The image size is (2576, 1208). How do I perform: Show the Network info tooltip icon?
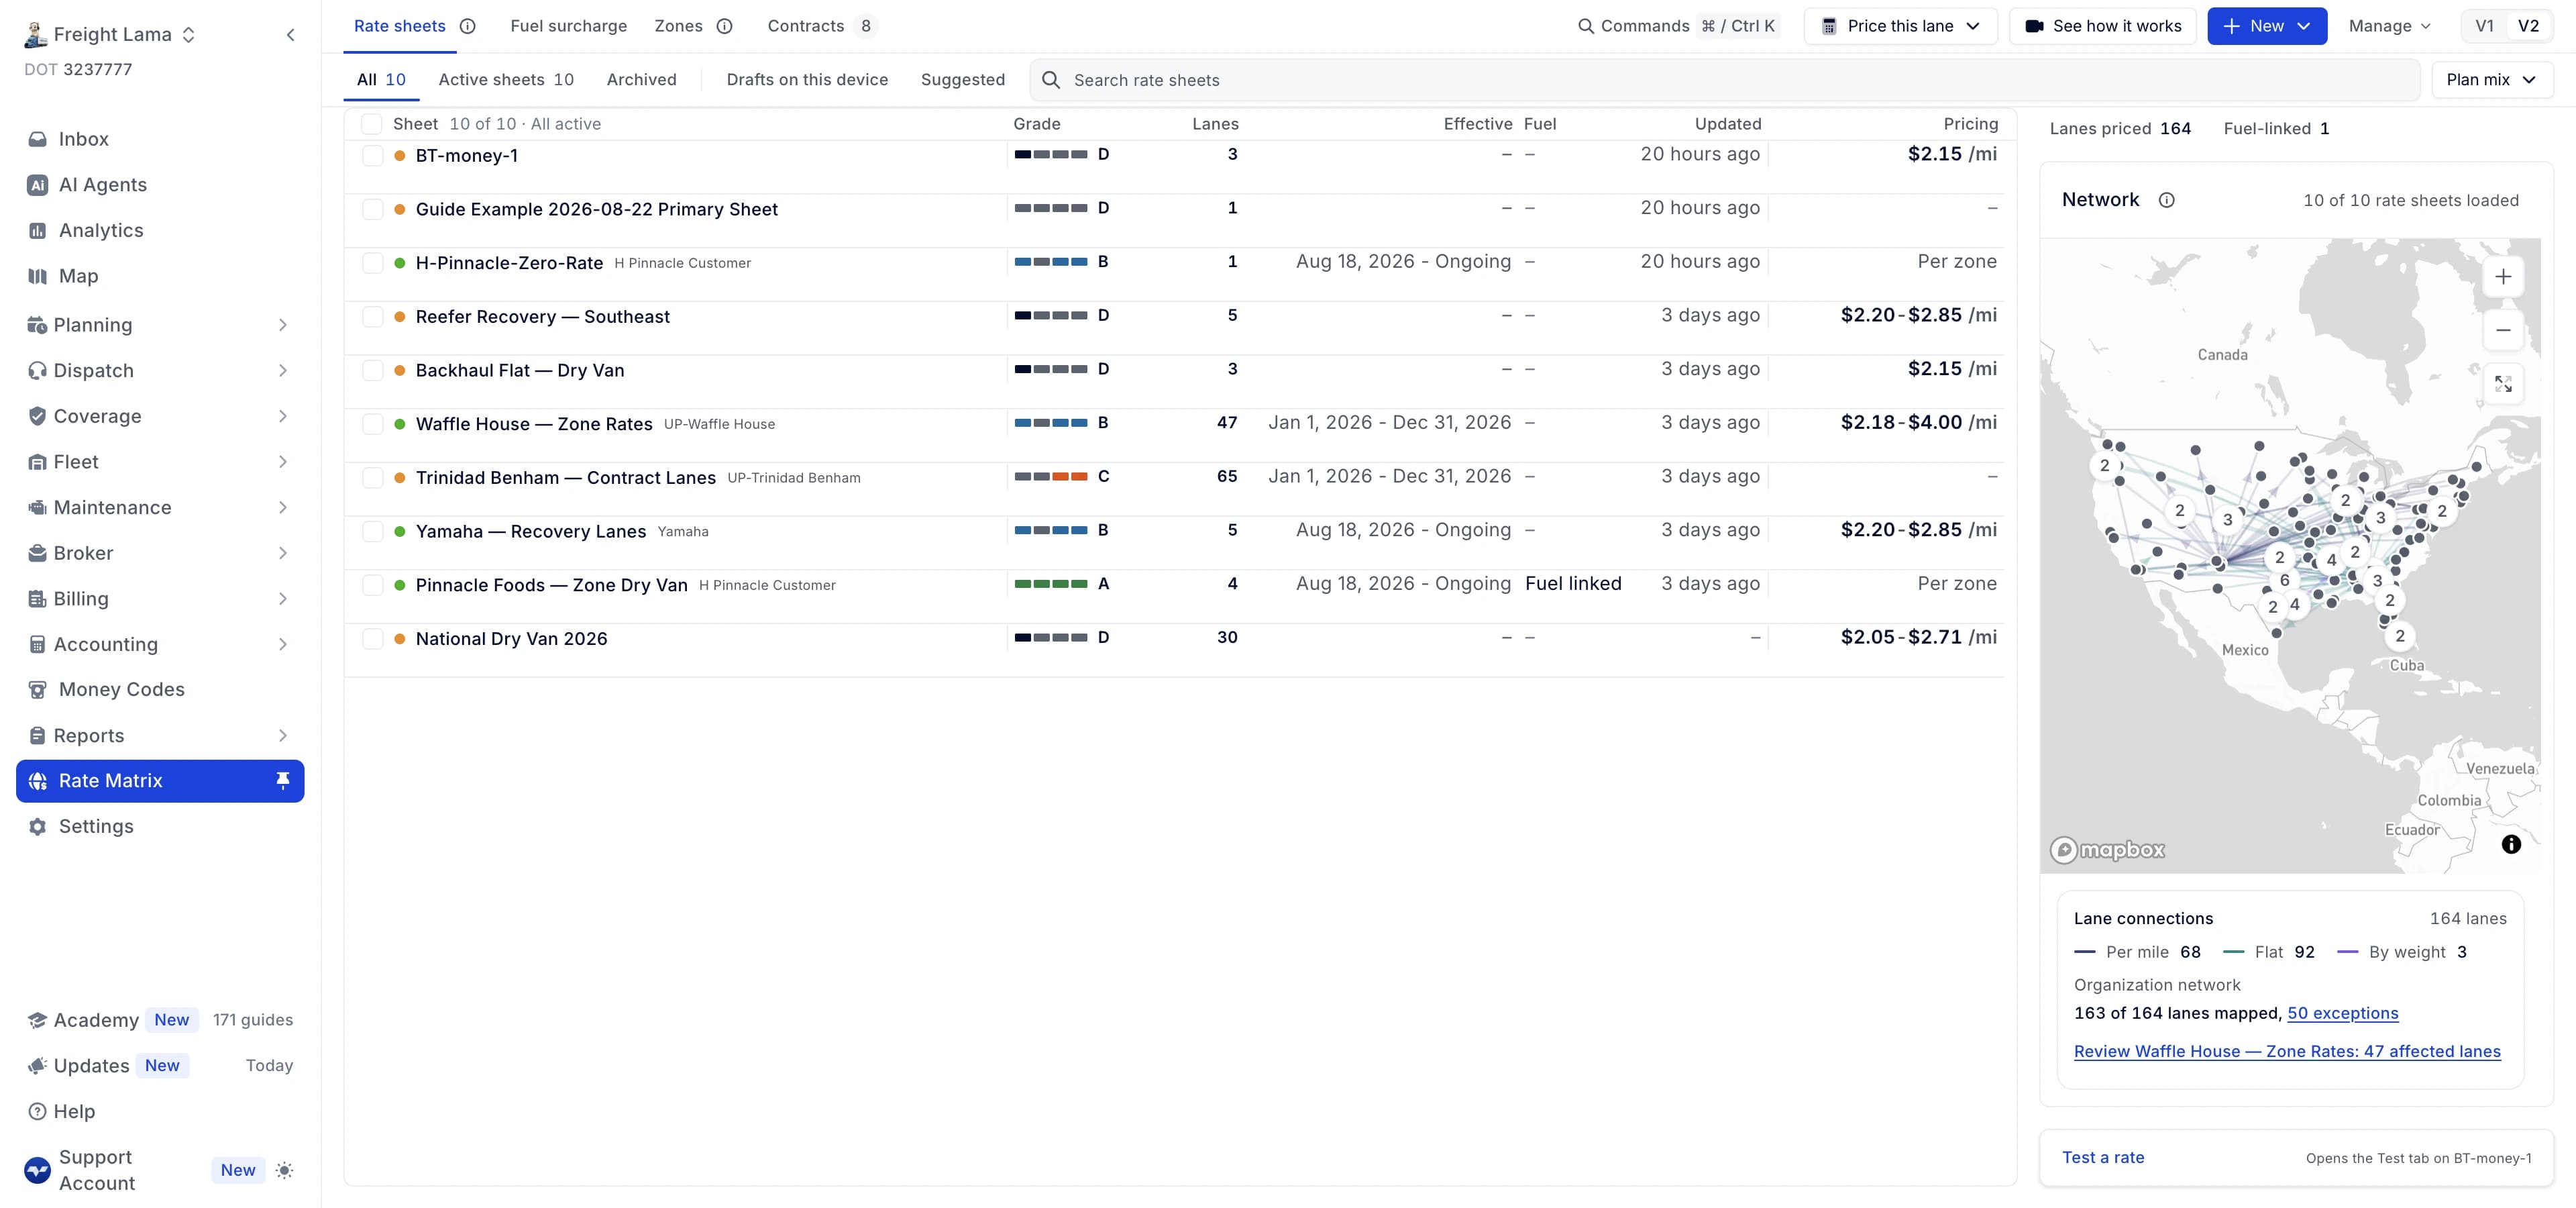point(2166,200)
